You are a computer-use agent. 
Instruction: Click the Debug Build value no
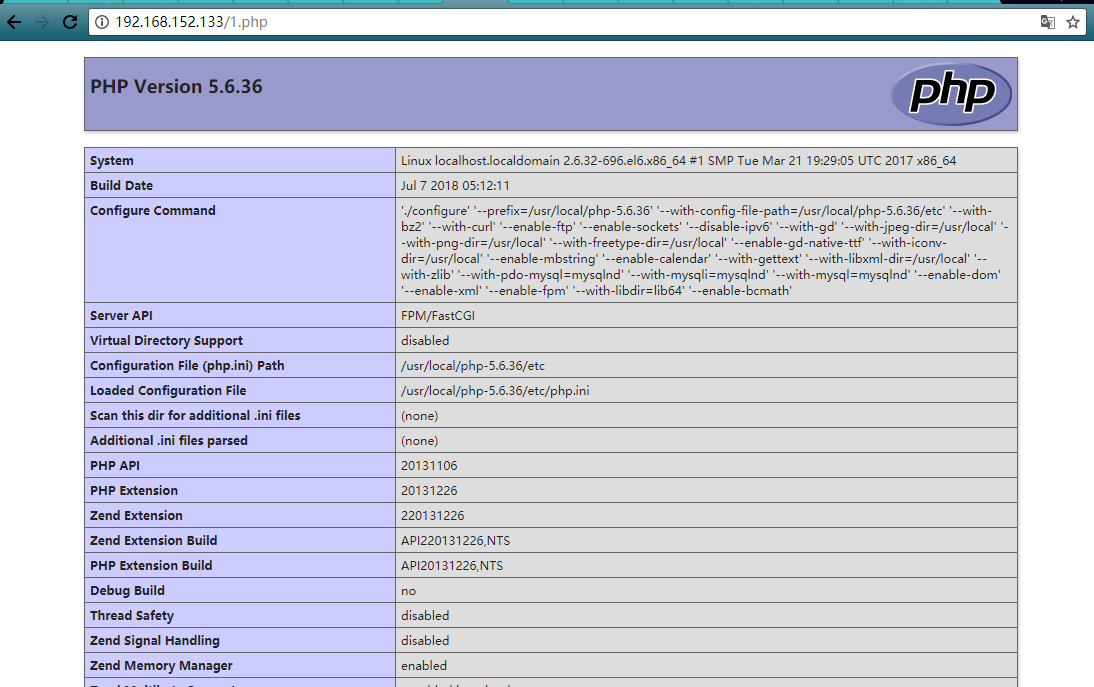[408, 591]
